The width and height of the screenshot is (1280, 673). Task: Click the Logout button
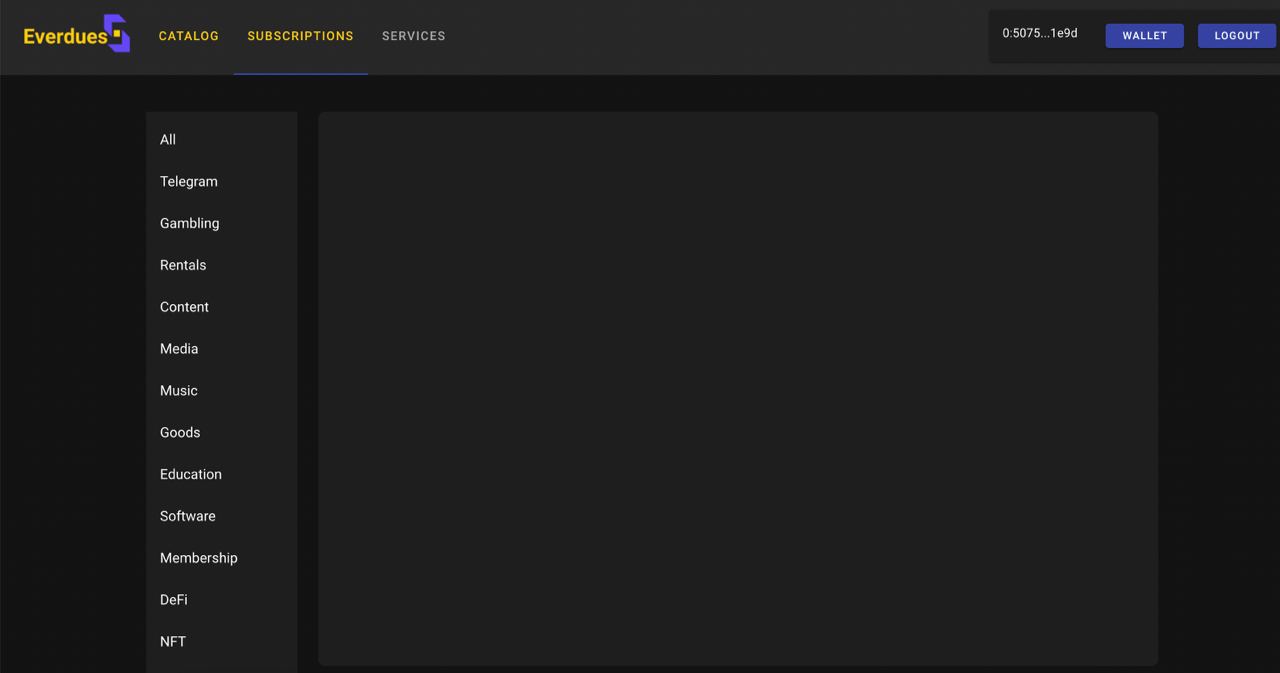click(1236, 36)
